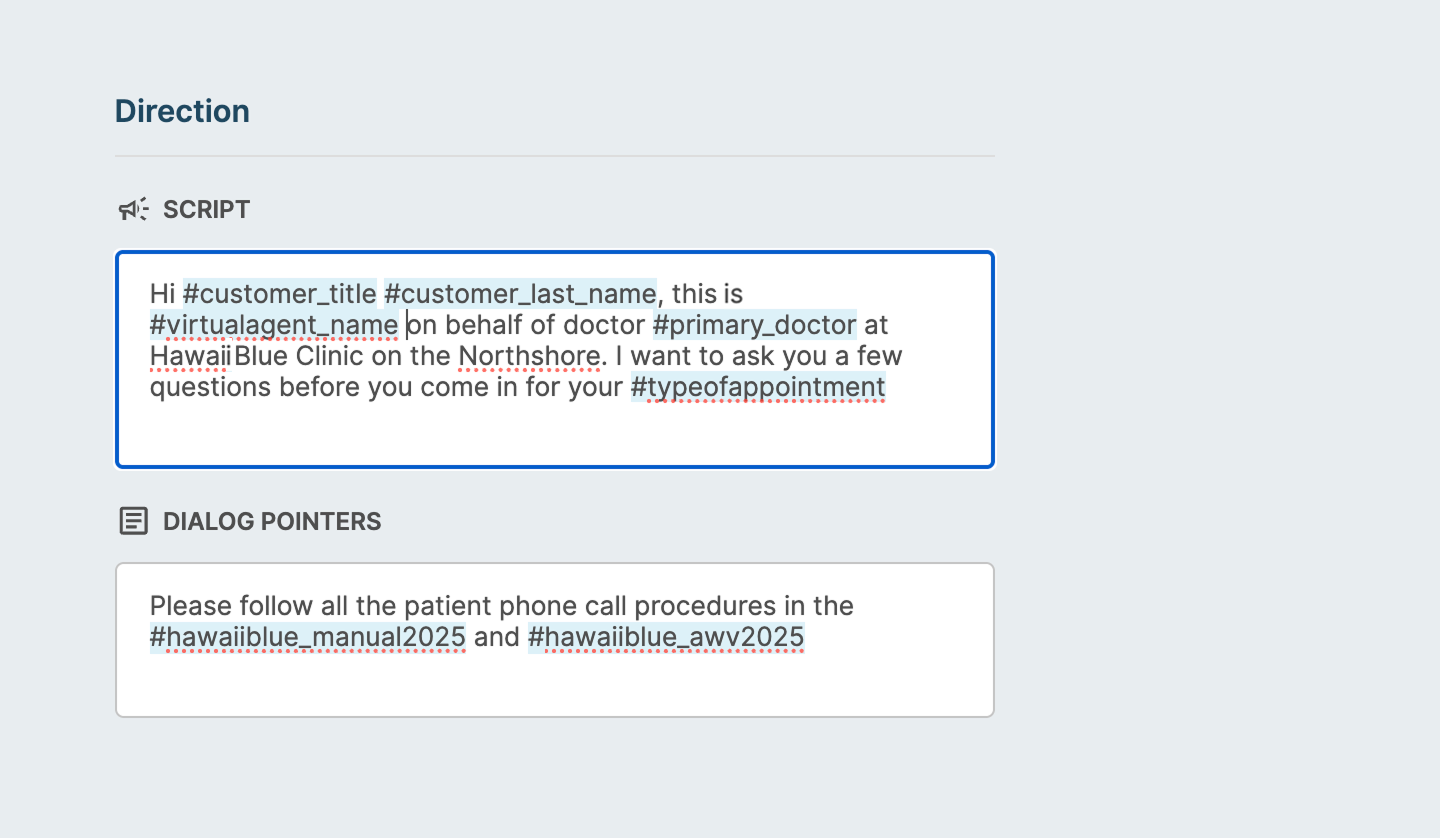Click the #primary_doctor variable tag
This screenshot has width=1440, height=838.
point(755,325)
